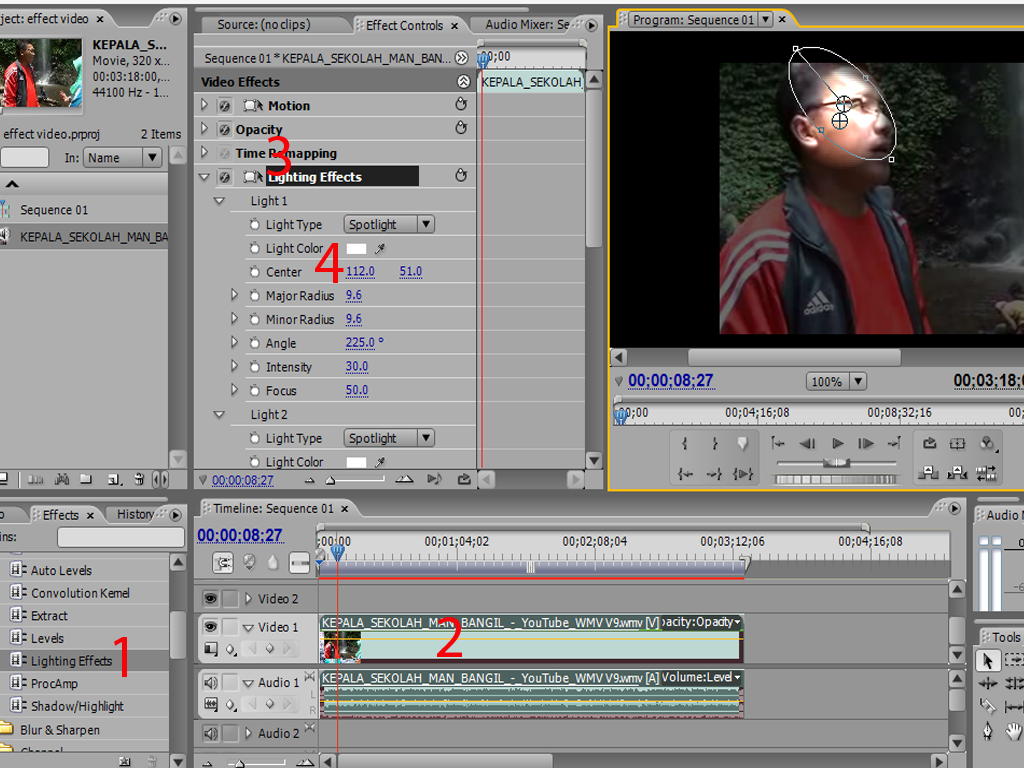Switch to the History tab

coord(136,514)
